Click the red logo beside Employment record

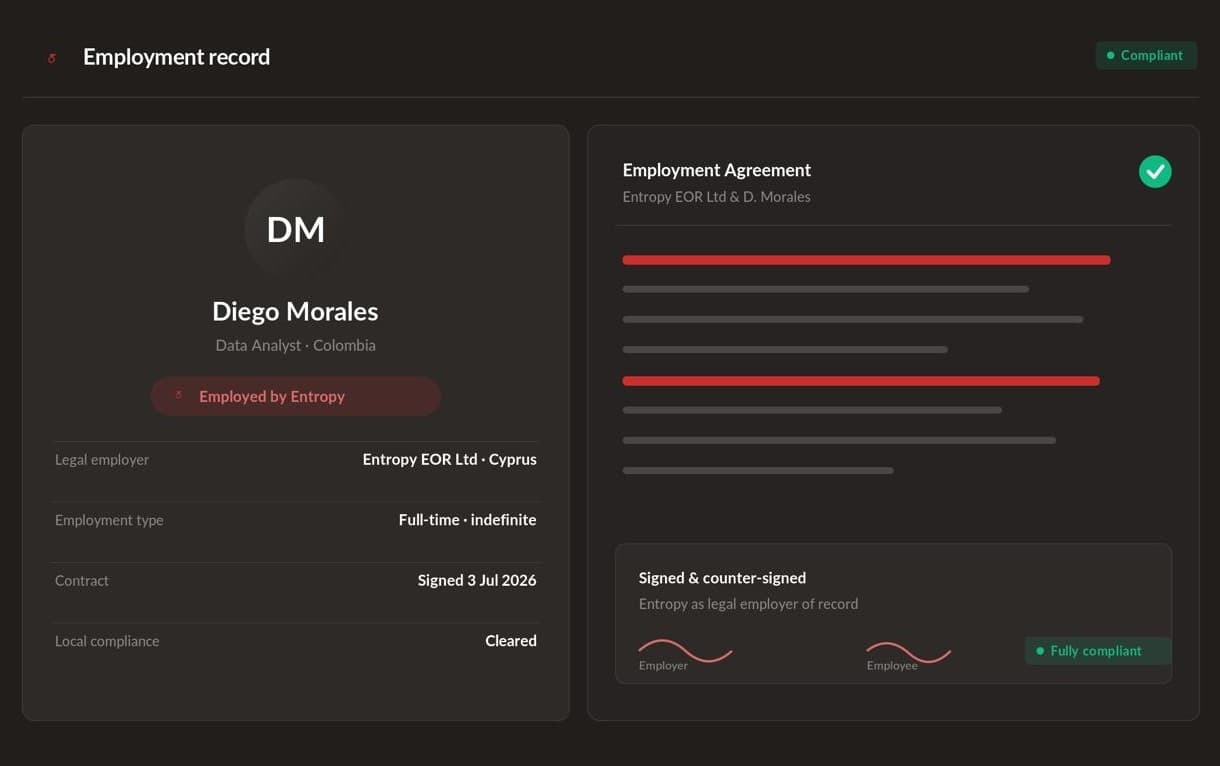click(52, 58)
